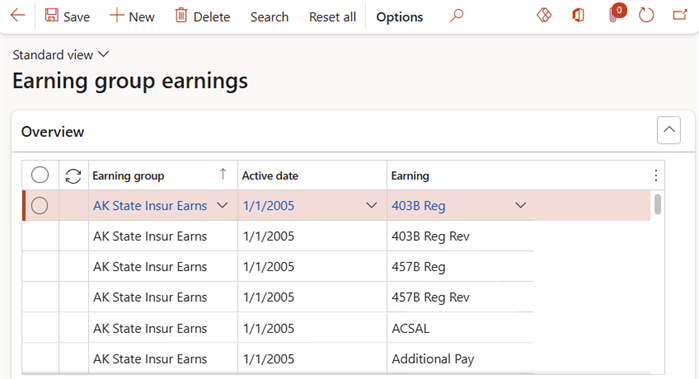Go back using the left arrow icon
Image resolution: width=699 pixels, height=379 pixels.
pos(18,16)
